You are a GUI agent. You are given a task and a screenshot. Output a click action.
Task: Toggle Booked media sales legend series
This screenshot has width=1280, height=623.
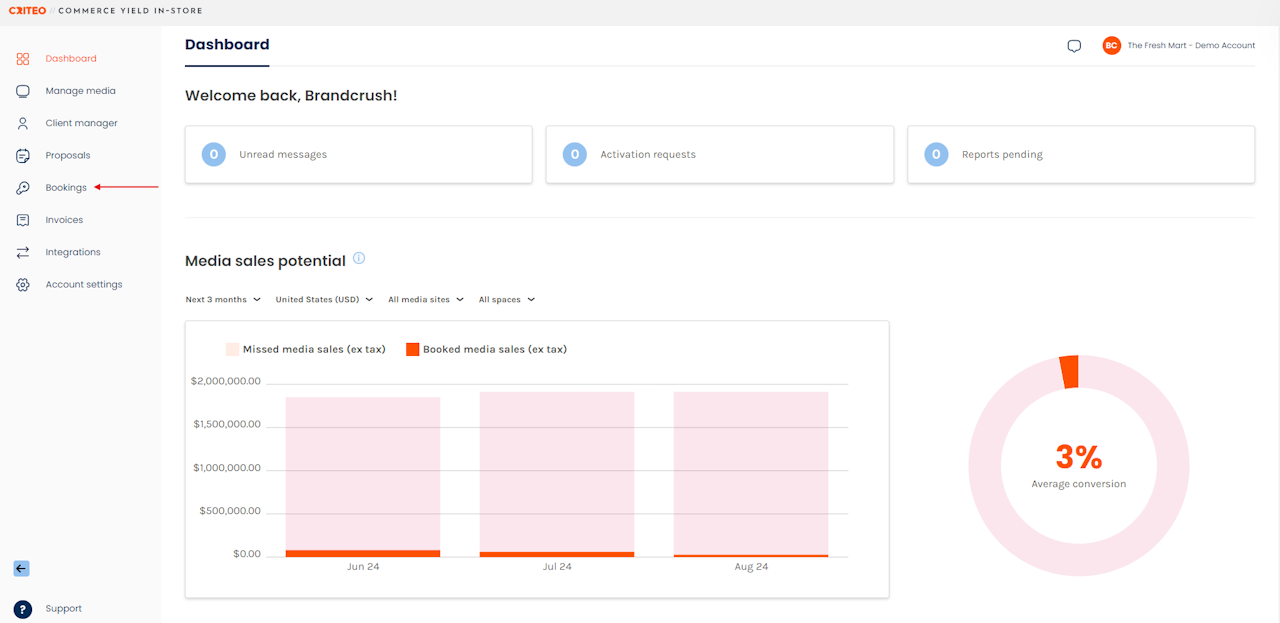coord(486,349)
